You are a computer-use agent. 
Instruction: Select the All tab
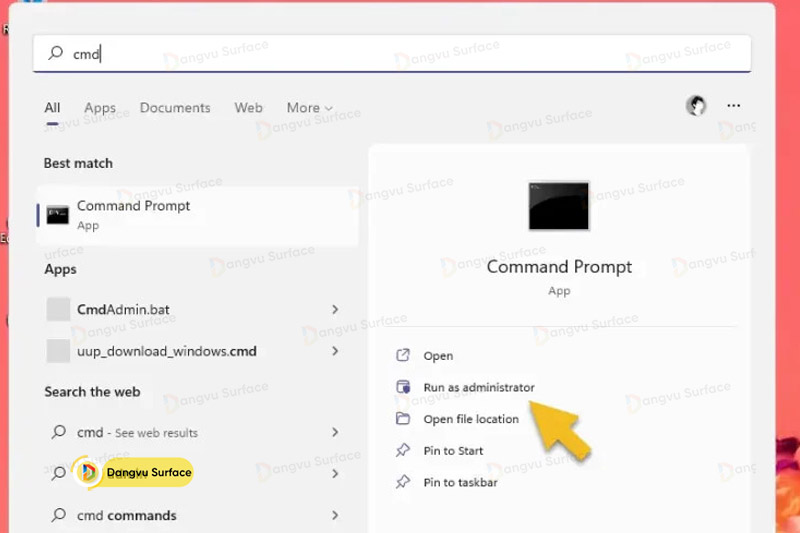(x=52, y=108)
